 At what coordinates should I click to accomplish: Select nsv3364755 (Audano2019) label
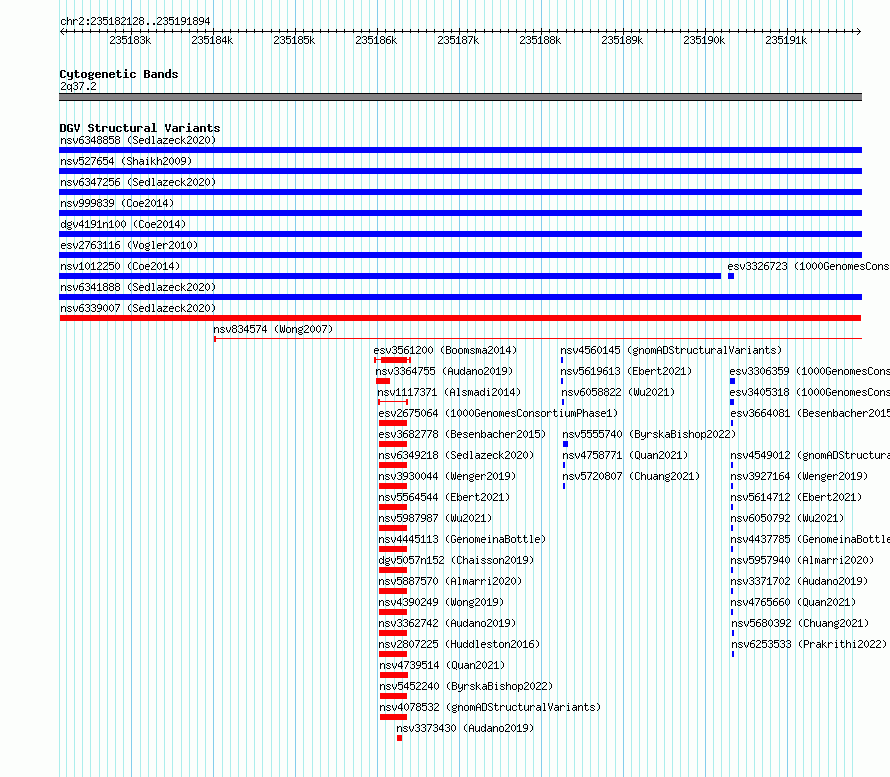click(x=444, y=371)
